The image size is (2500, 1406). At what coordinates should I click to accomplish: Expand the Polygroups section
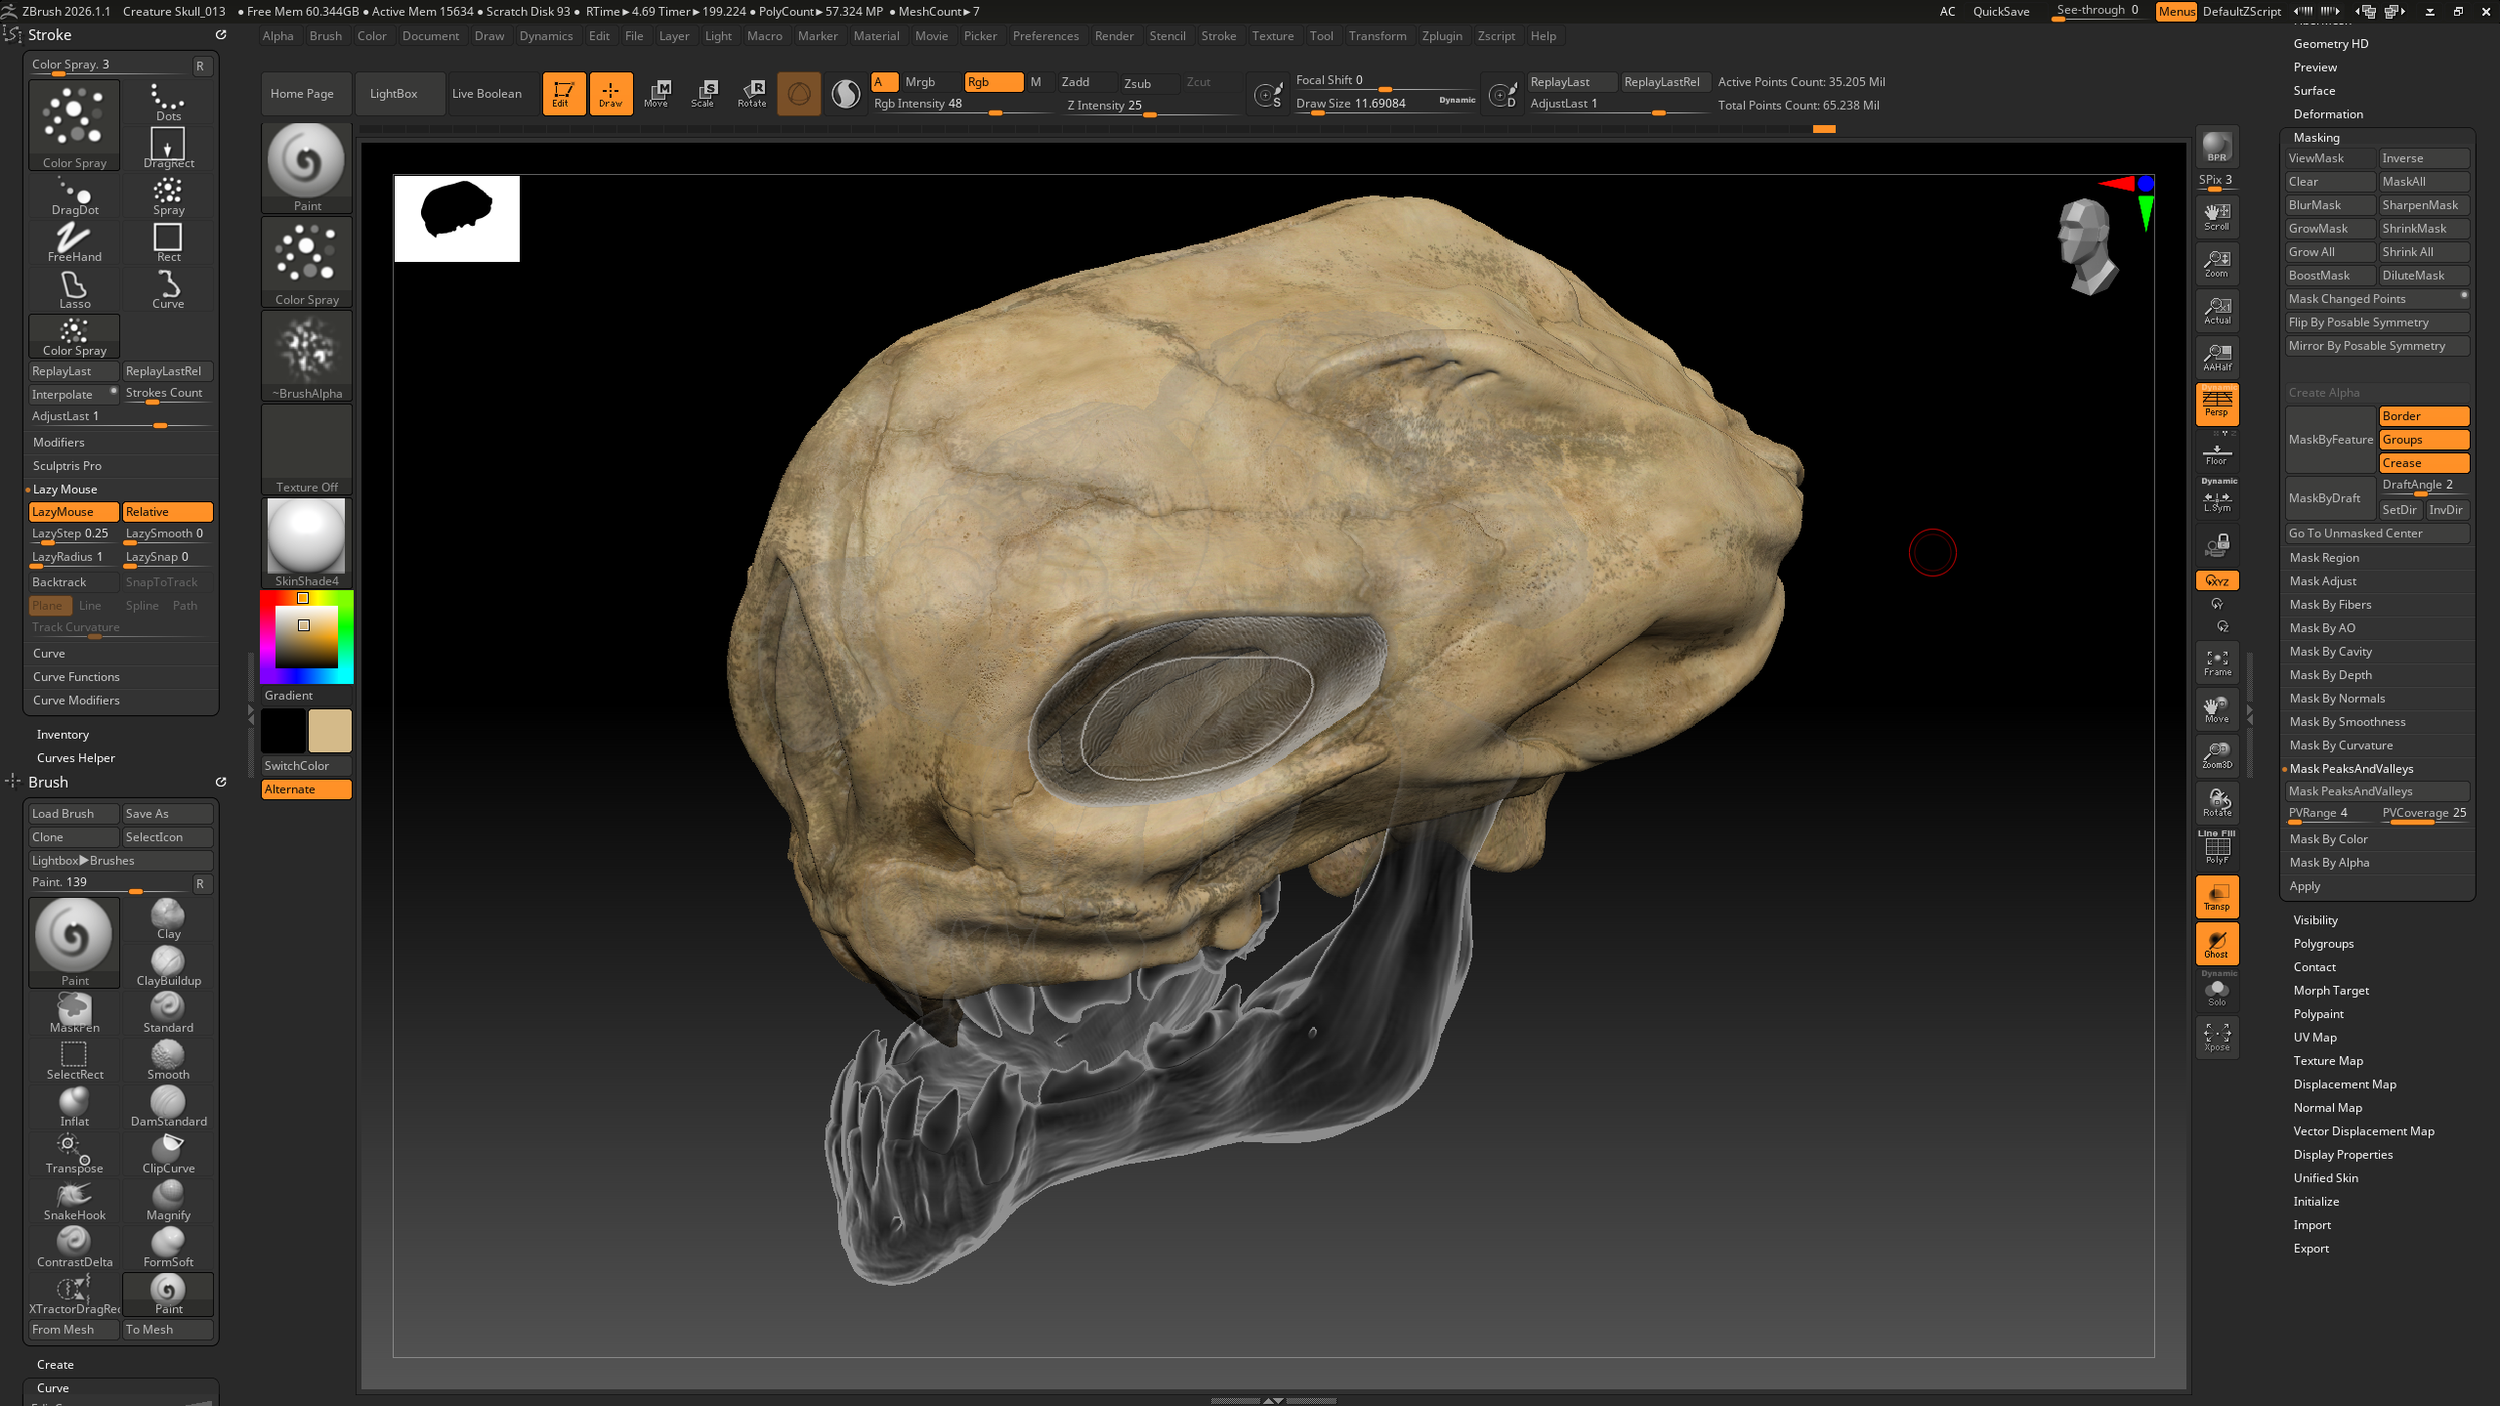coord(2323,943)
